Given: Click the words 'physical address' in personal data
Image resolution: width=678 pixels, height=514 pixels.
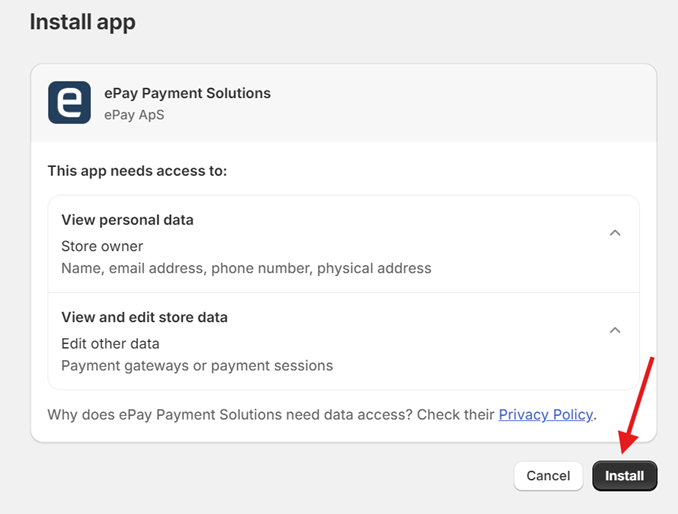Looking at the screenshot, I should pyautogui.click(x=374, y=268).
